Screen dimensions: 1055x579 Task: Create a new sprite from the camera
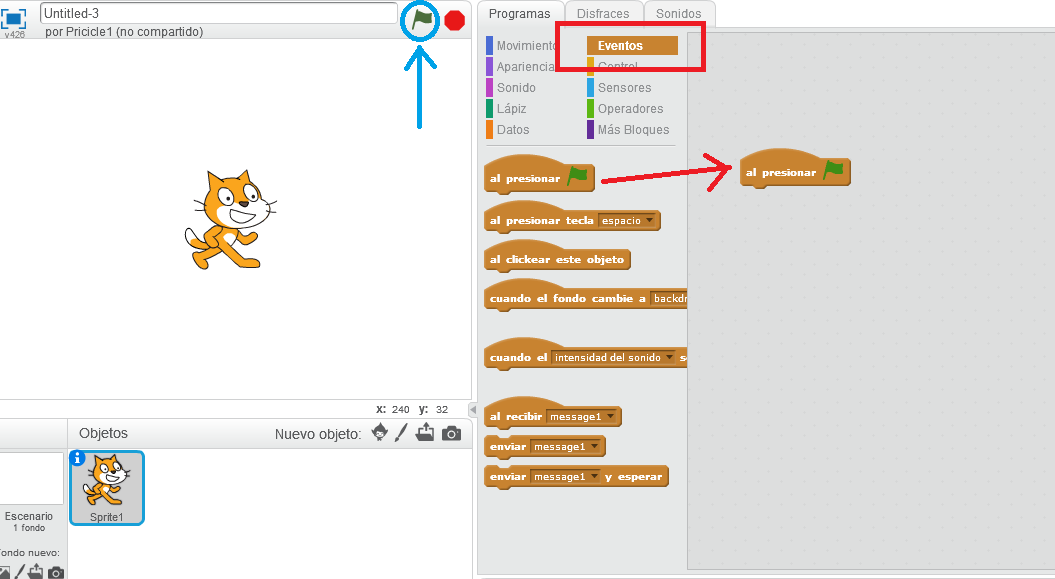click(451, 434)
